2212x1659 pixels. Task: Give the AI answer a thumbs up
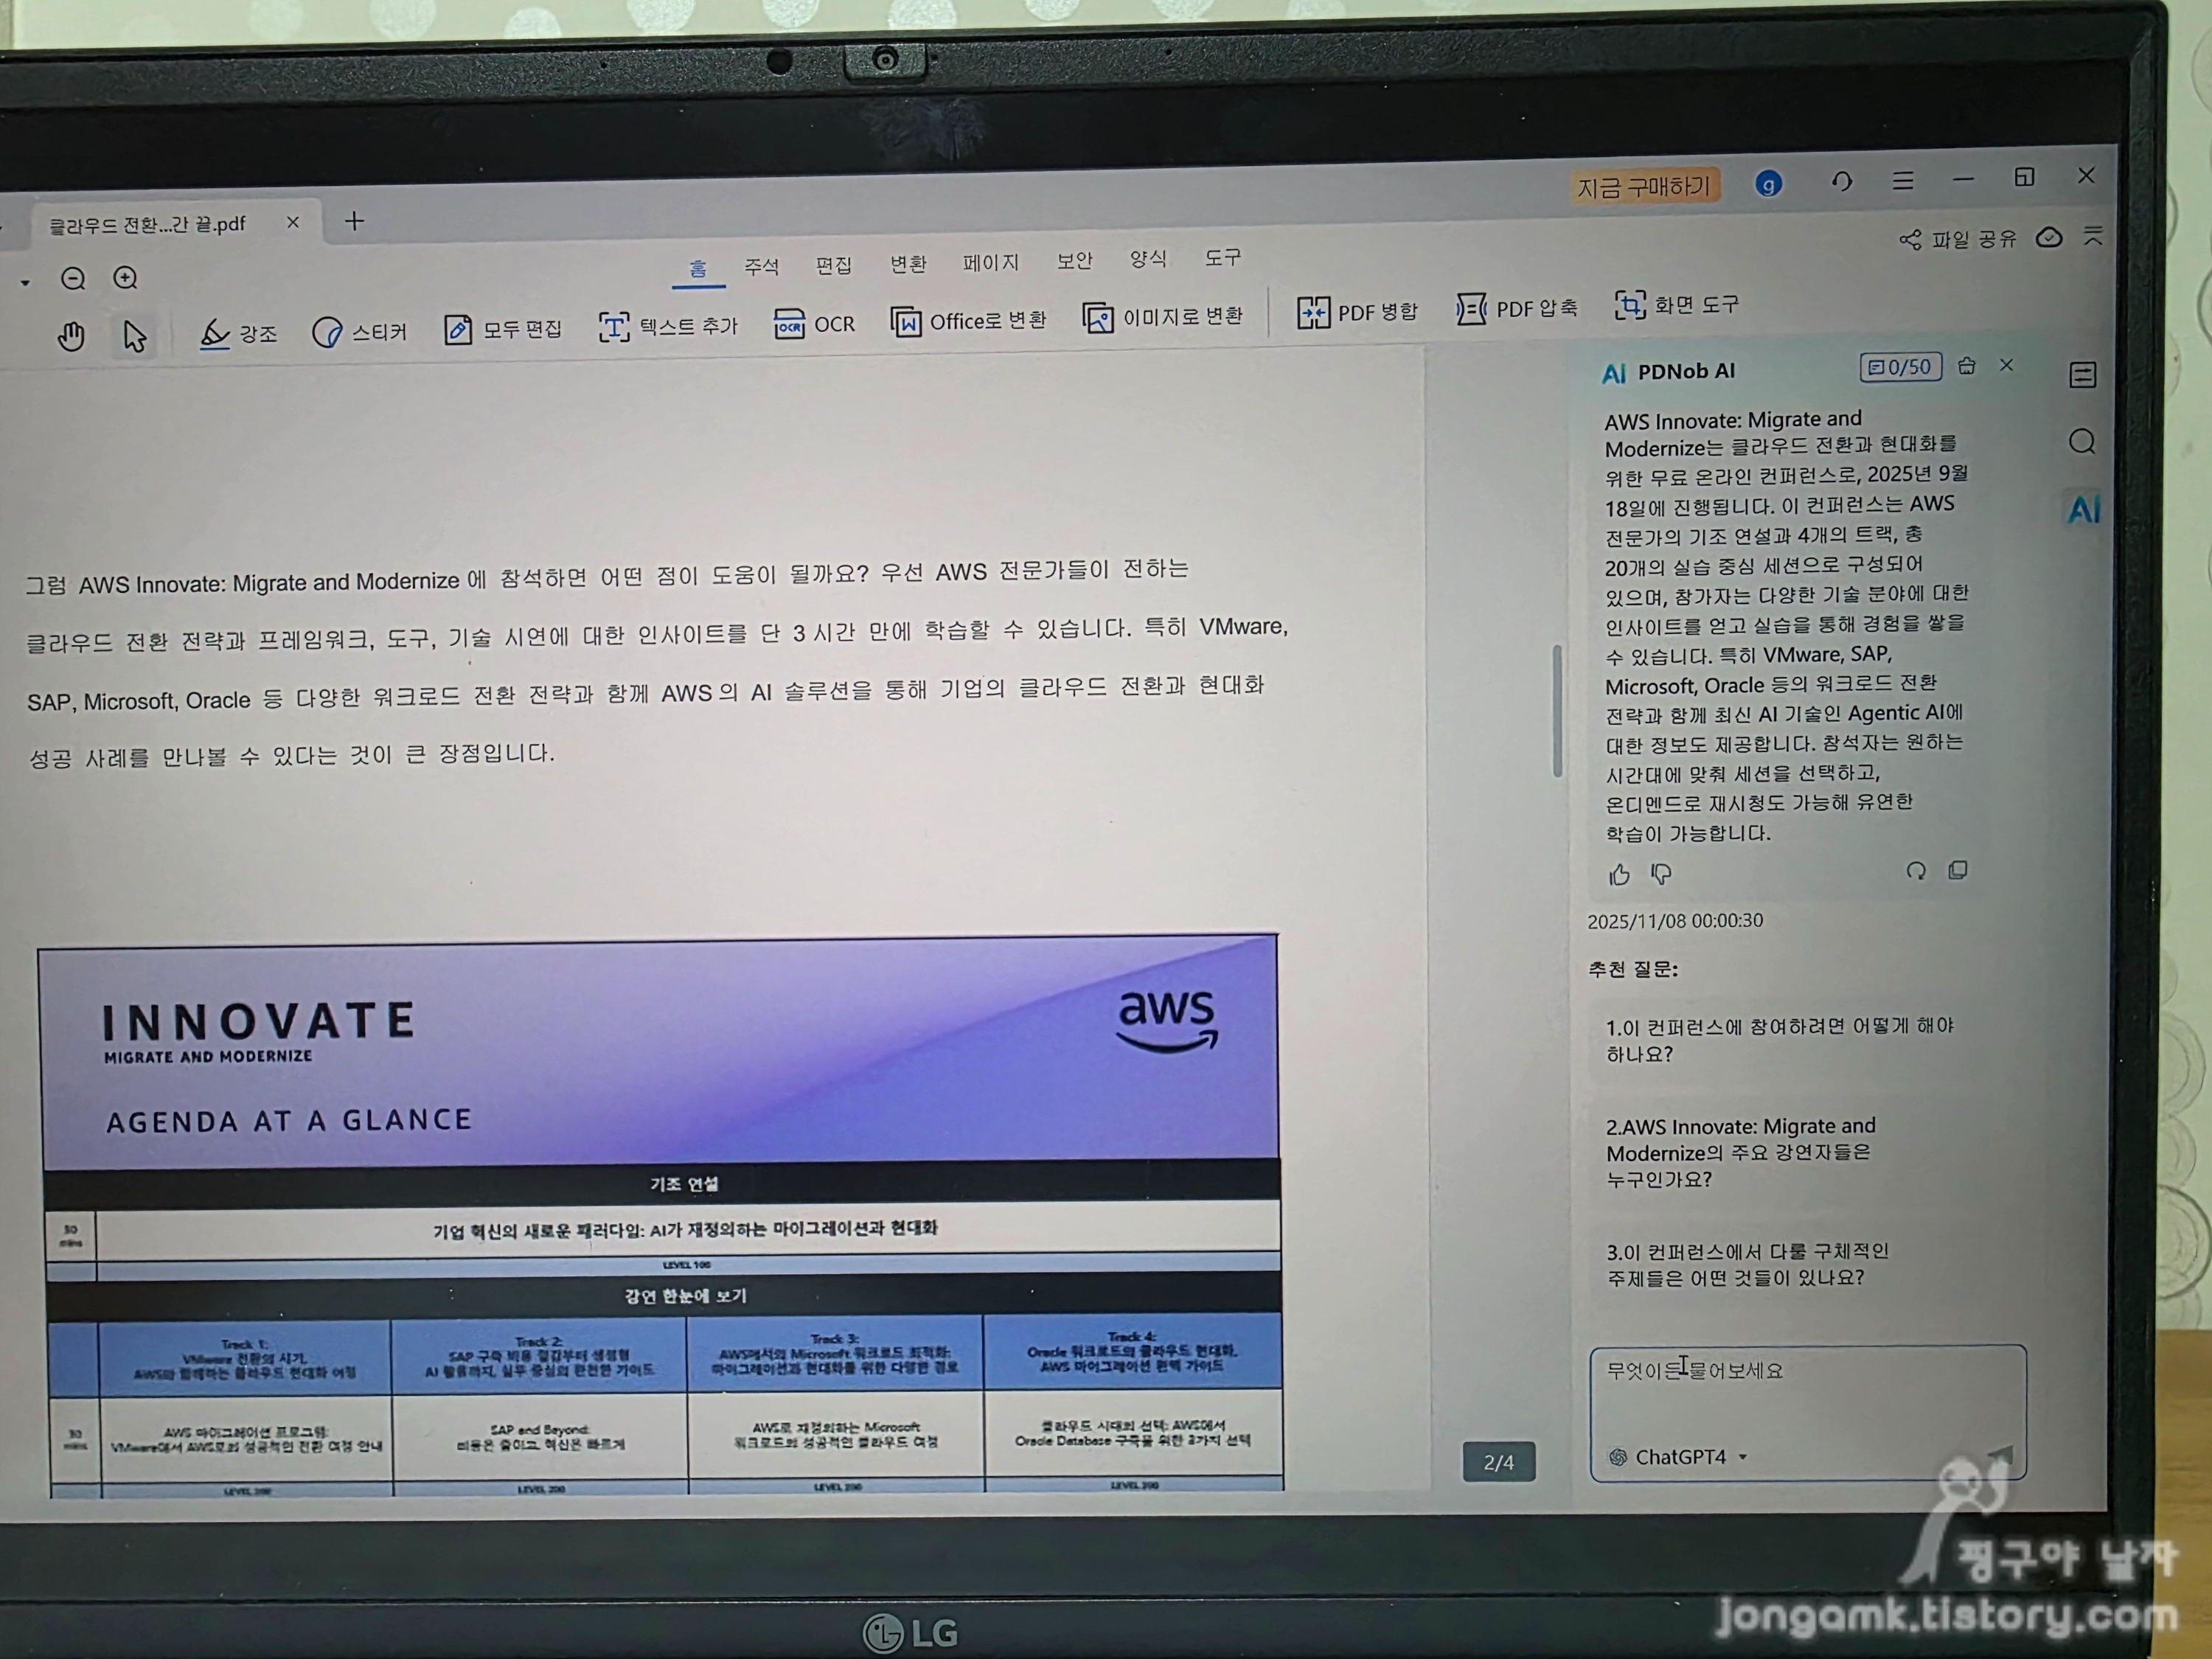tap(1619, 875)
